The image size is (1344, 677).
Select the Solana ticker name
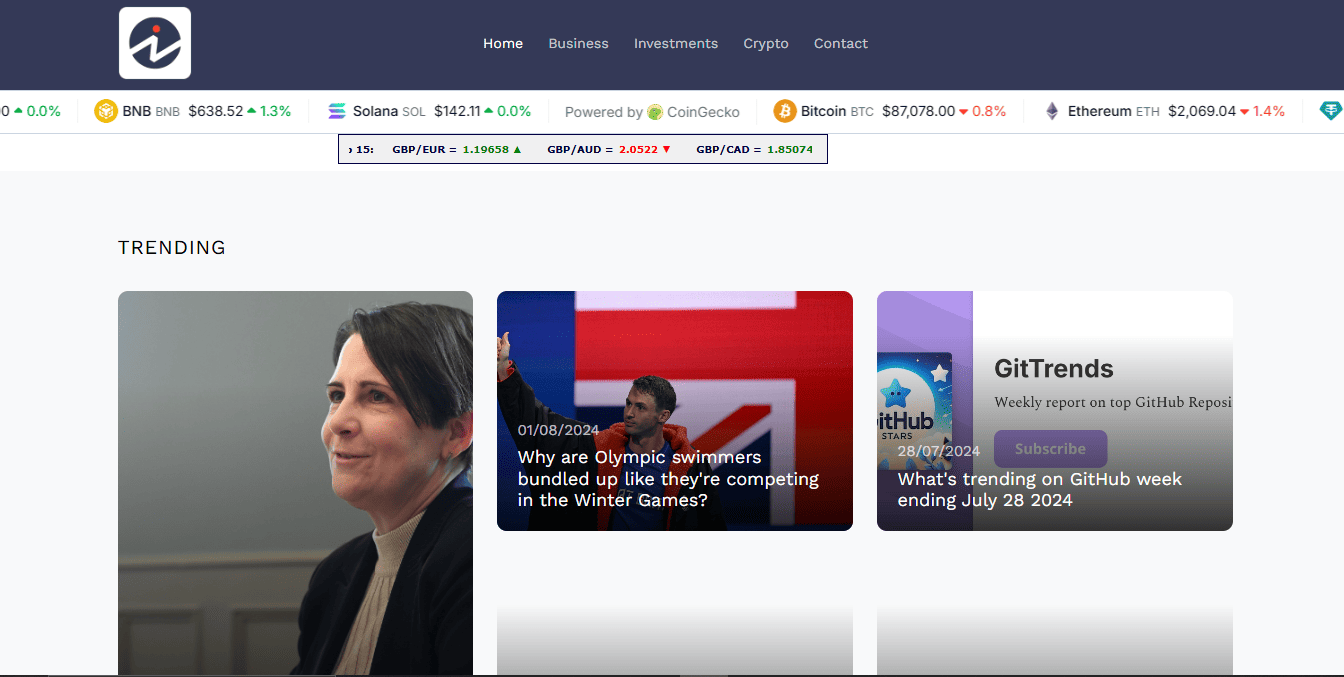375,111
